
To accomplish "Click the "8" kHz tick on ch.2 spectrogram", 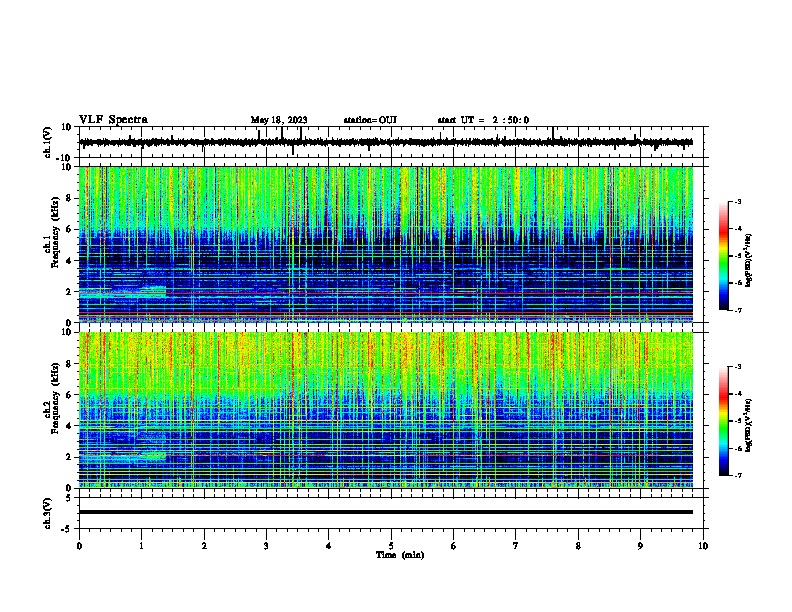I will (x=69, y=364).
